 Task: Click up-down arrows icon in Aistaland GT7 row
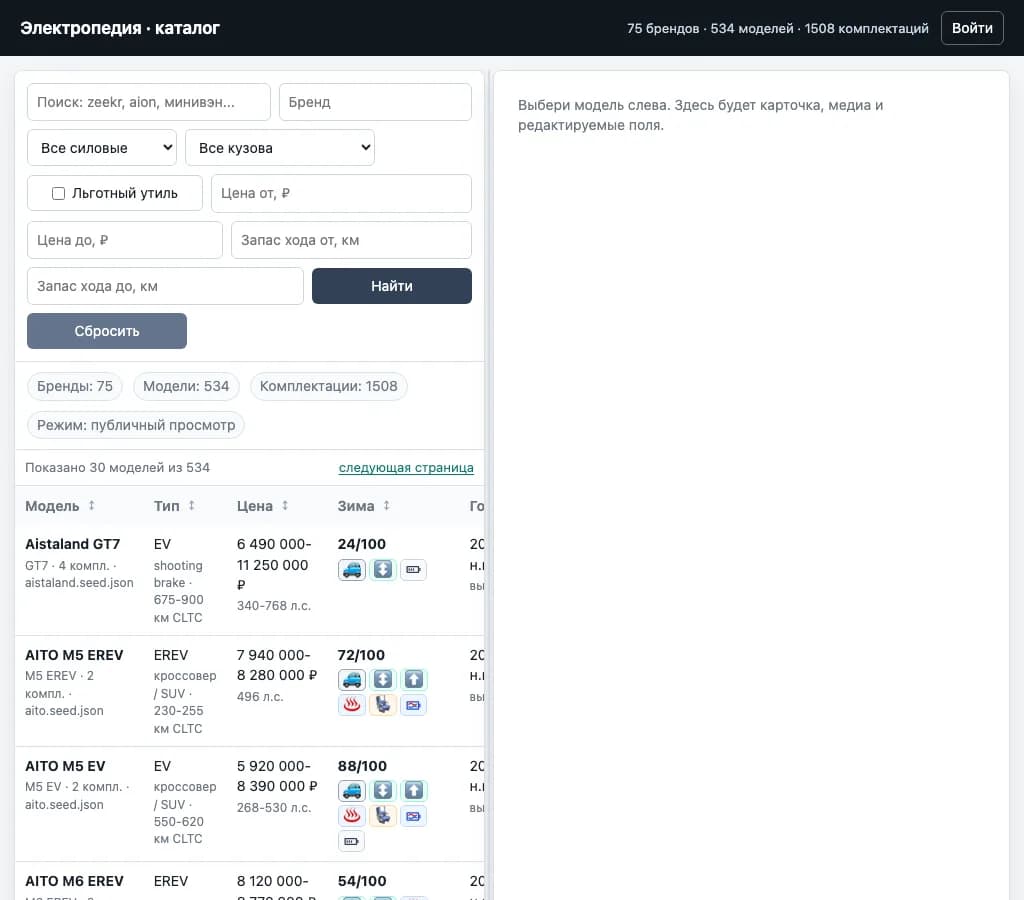click(x=383, y=570)
